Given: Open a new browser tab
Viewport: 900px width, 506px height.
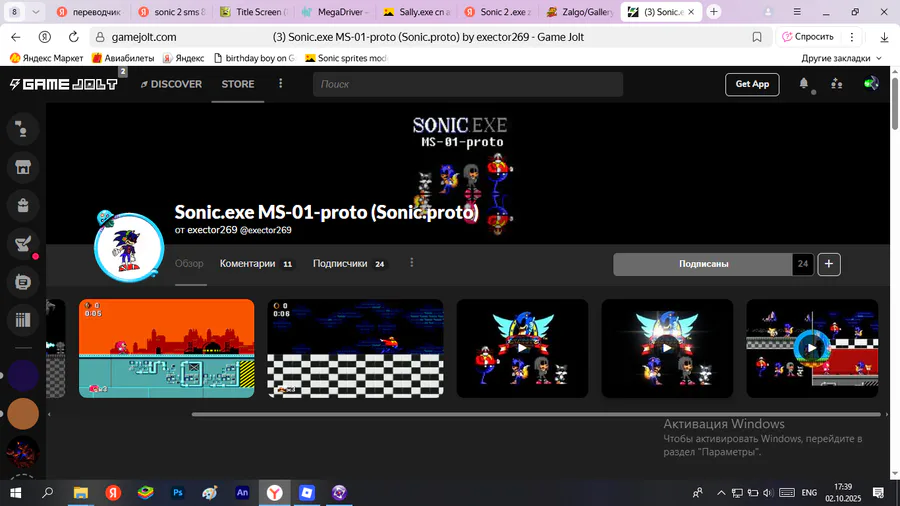Looking at the screenshot, I should tap(713, 11).
